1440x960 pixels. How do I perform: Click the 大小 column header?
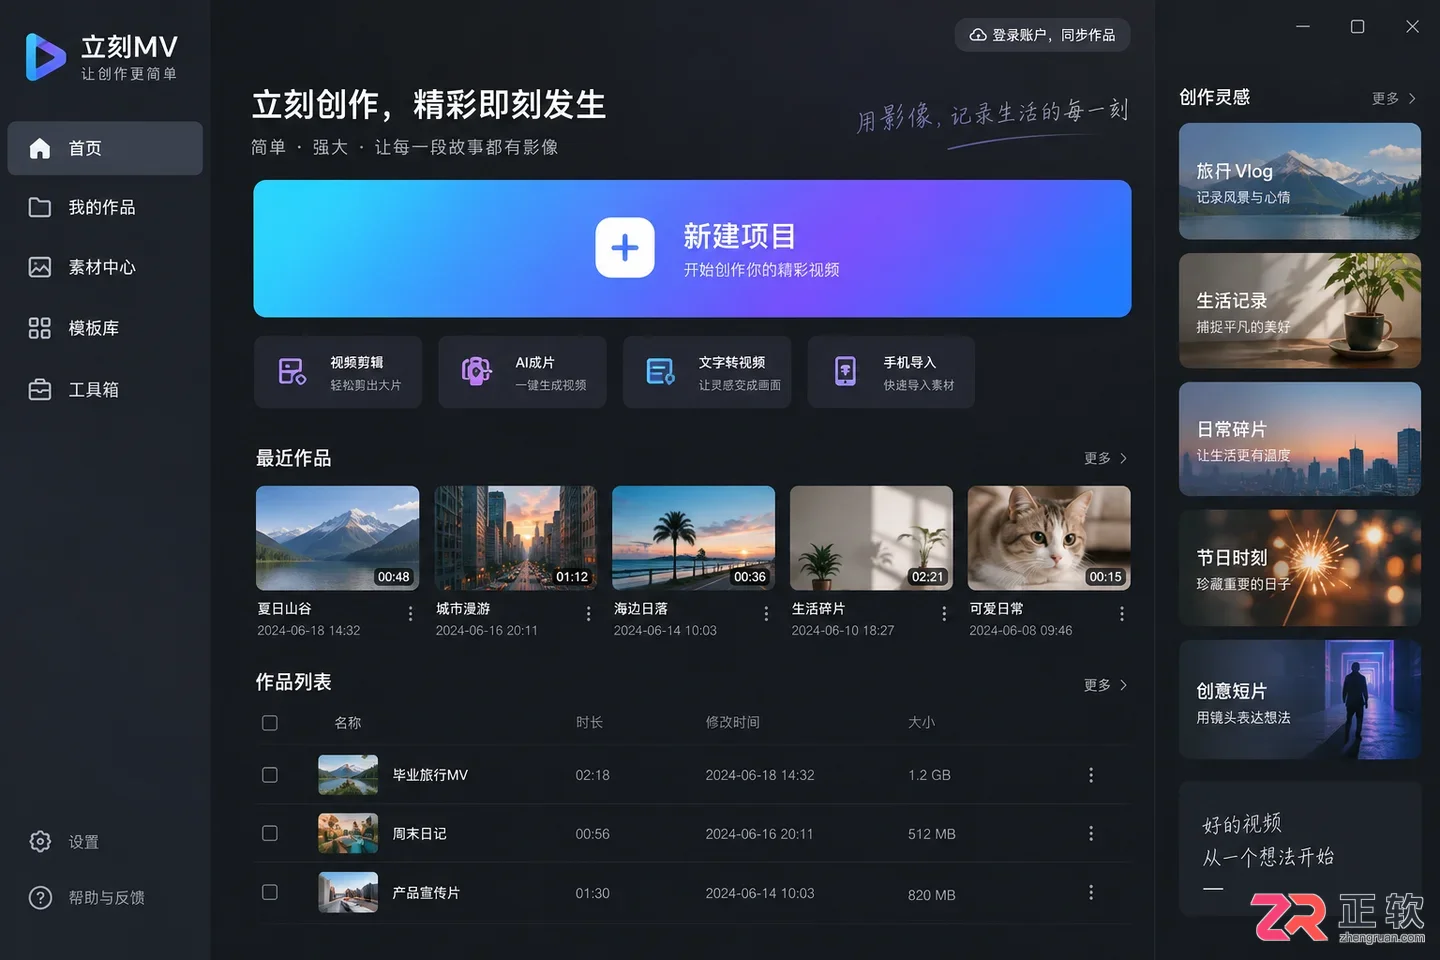click(x=921, y=722)
